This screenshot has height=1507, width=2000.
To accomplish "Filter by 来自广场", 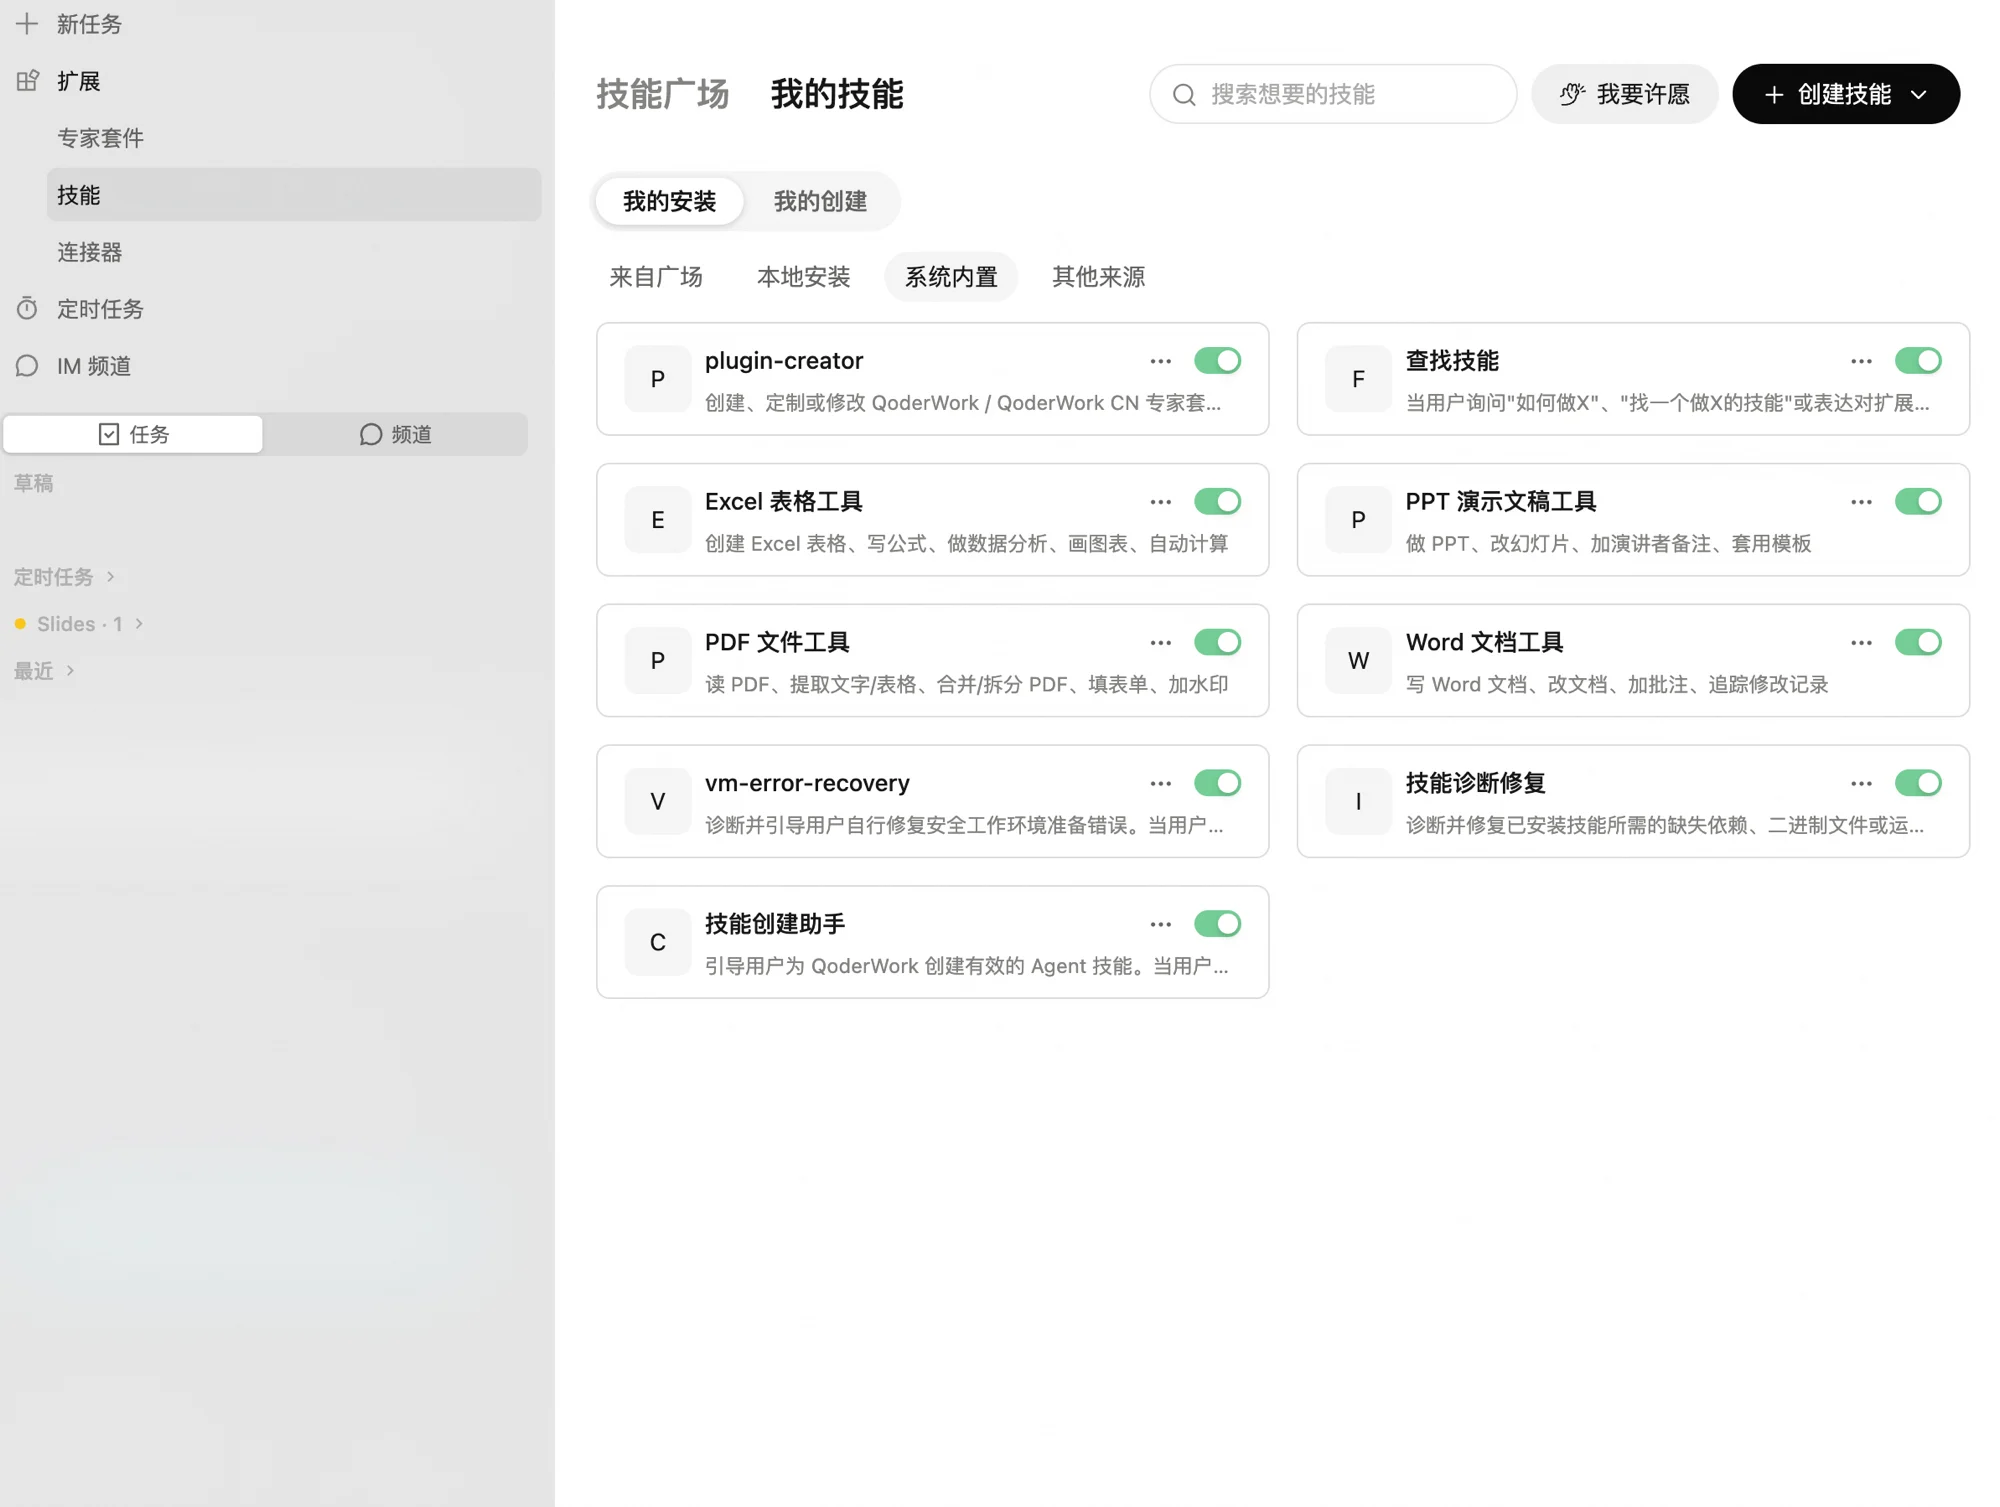I will point(656,277).
